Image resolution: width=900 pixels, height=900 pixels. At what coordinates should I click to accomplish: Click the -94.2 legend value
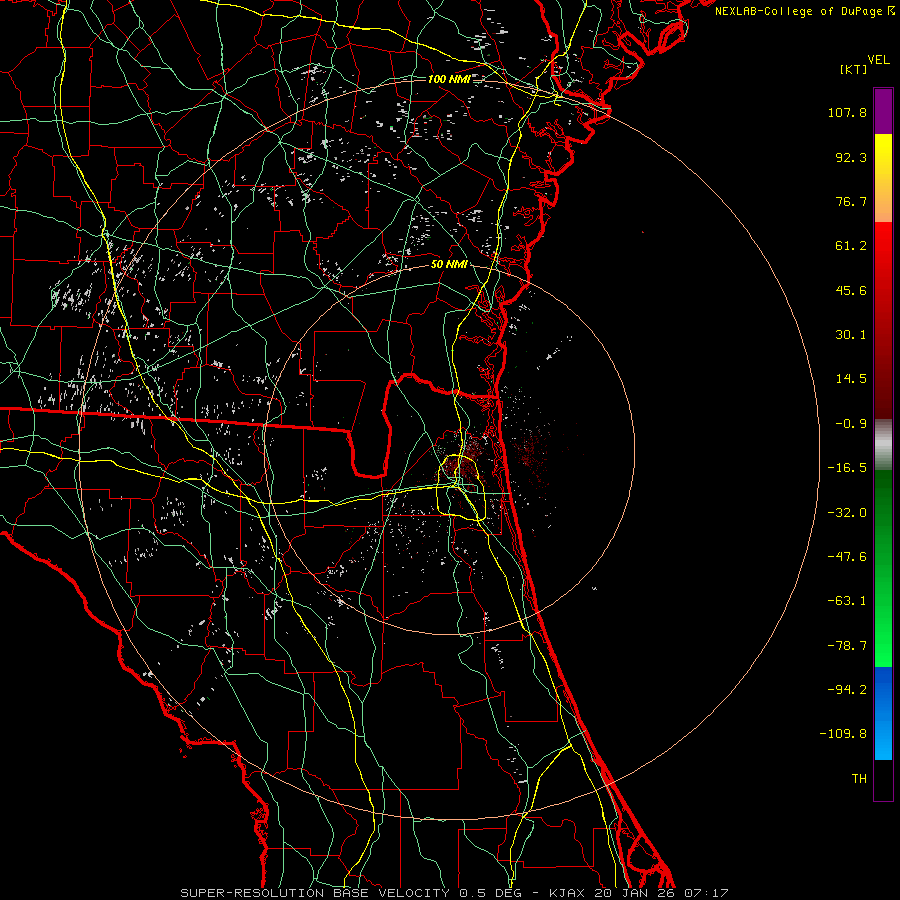(847, 690)
